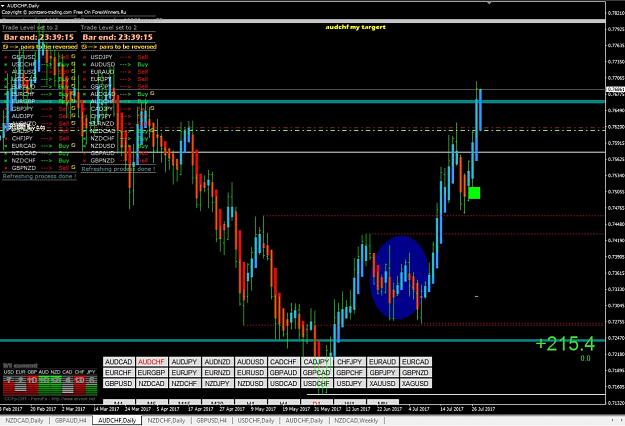Open the window menu arrow beside AUDCHF,Daily title
This screenshot has height=426, width=625.
point(3,6)
